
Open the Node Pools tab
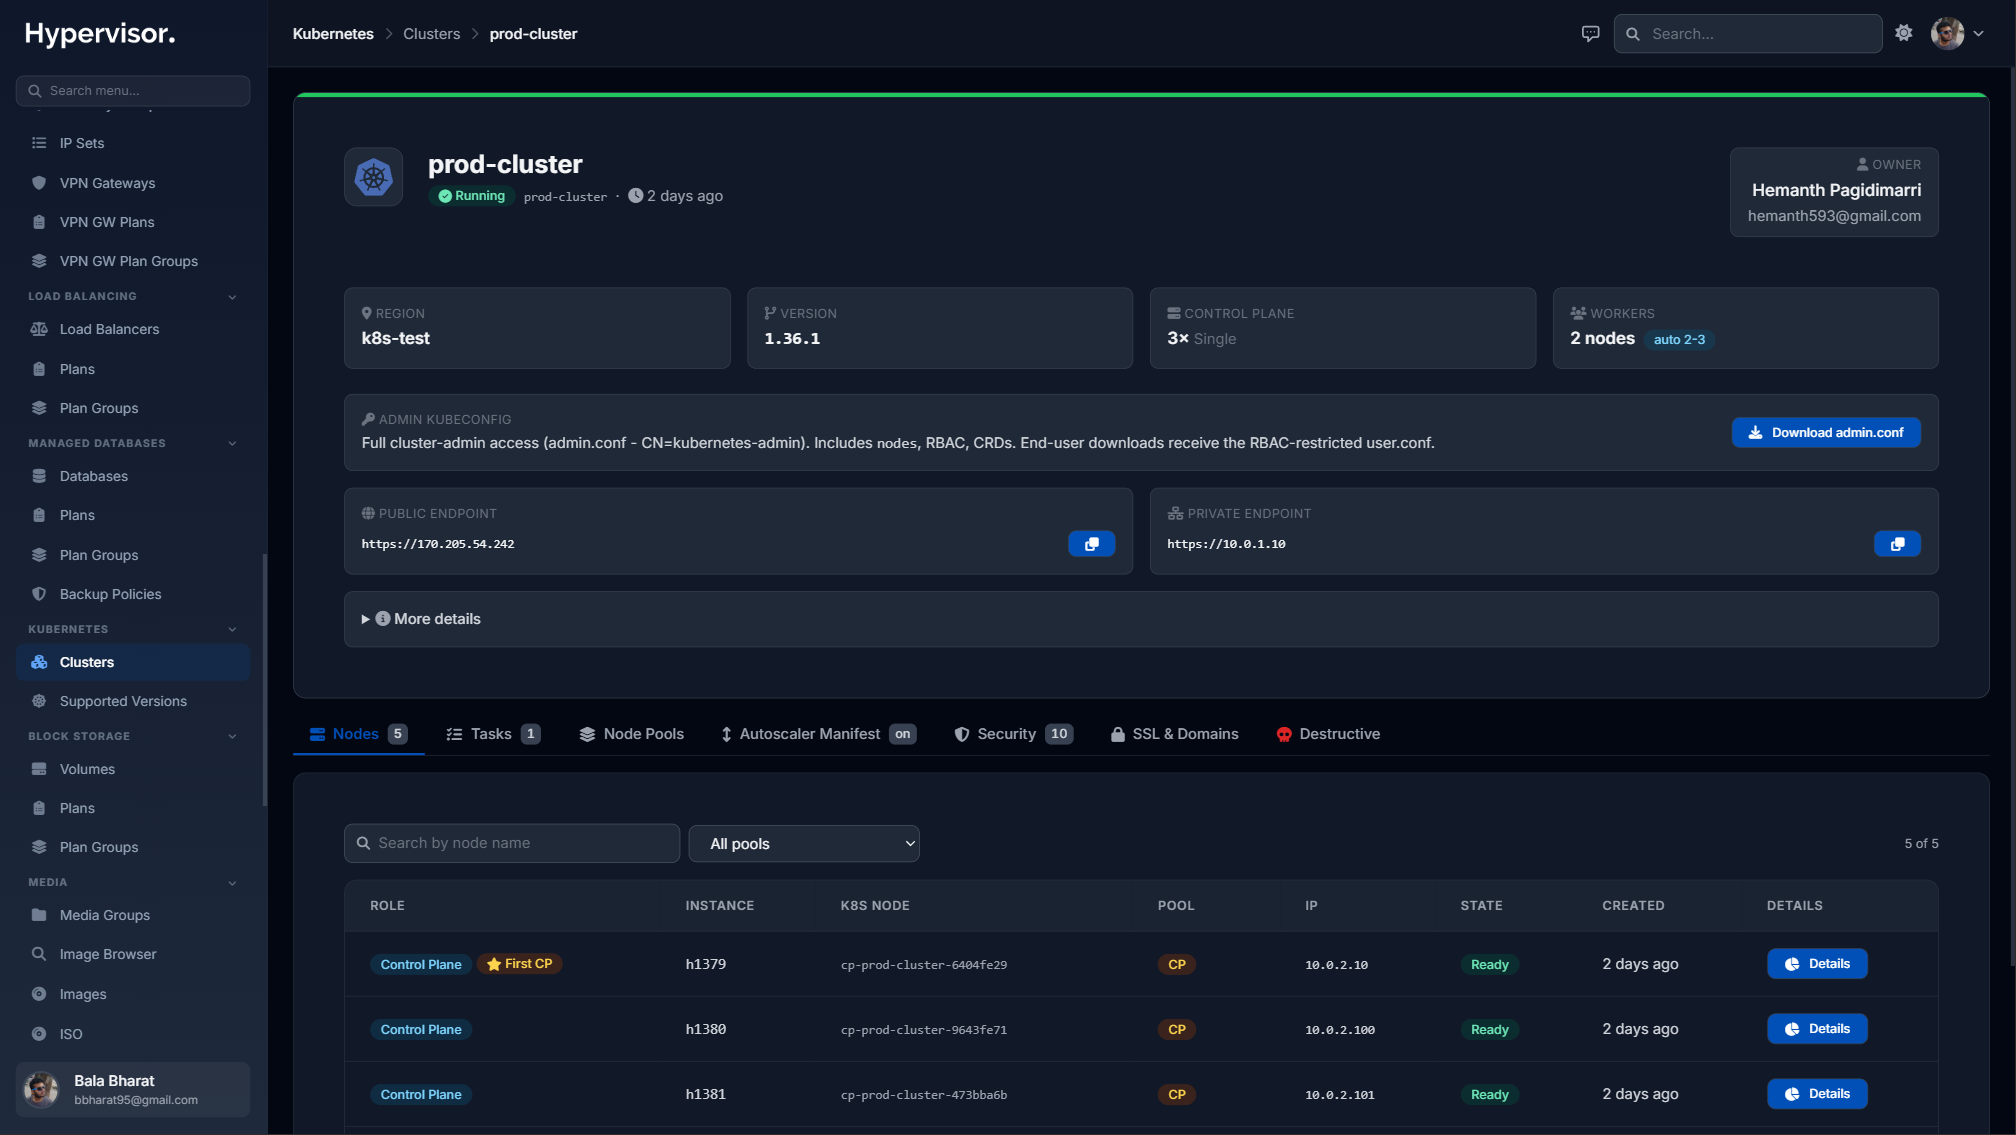click(632, 734)
